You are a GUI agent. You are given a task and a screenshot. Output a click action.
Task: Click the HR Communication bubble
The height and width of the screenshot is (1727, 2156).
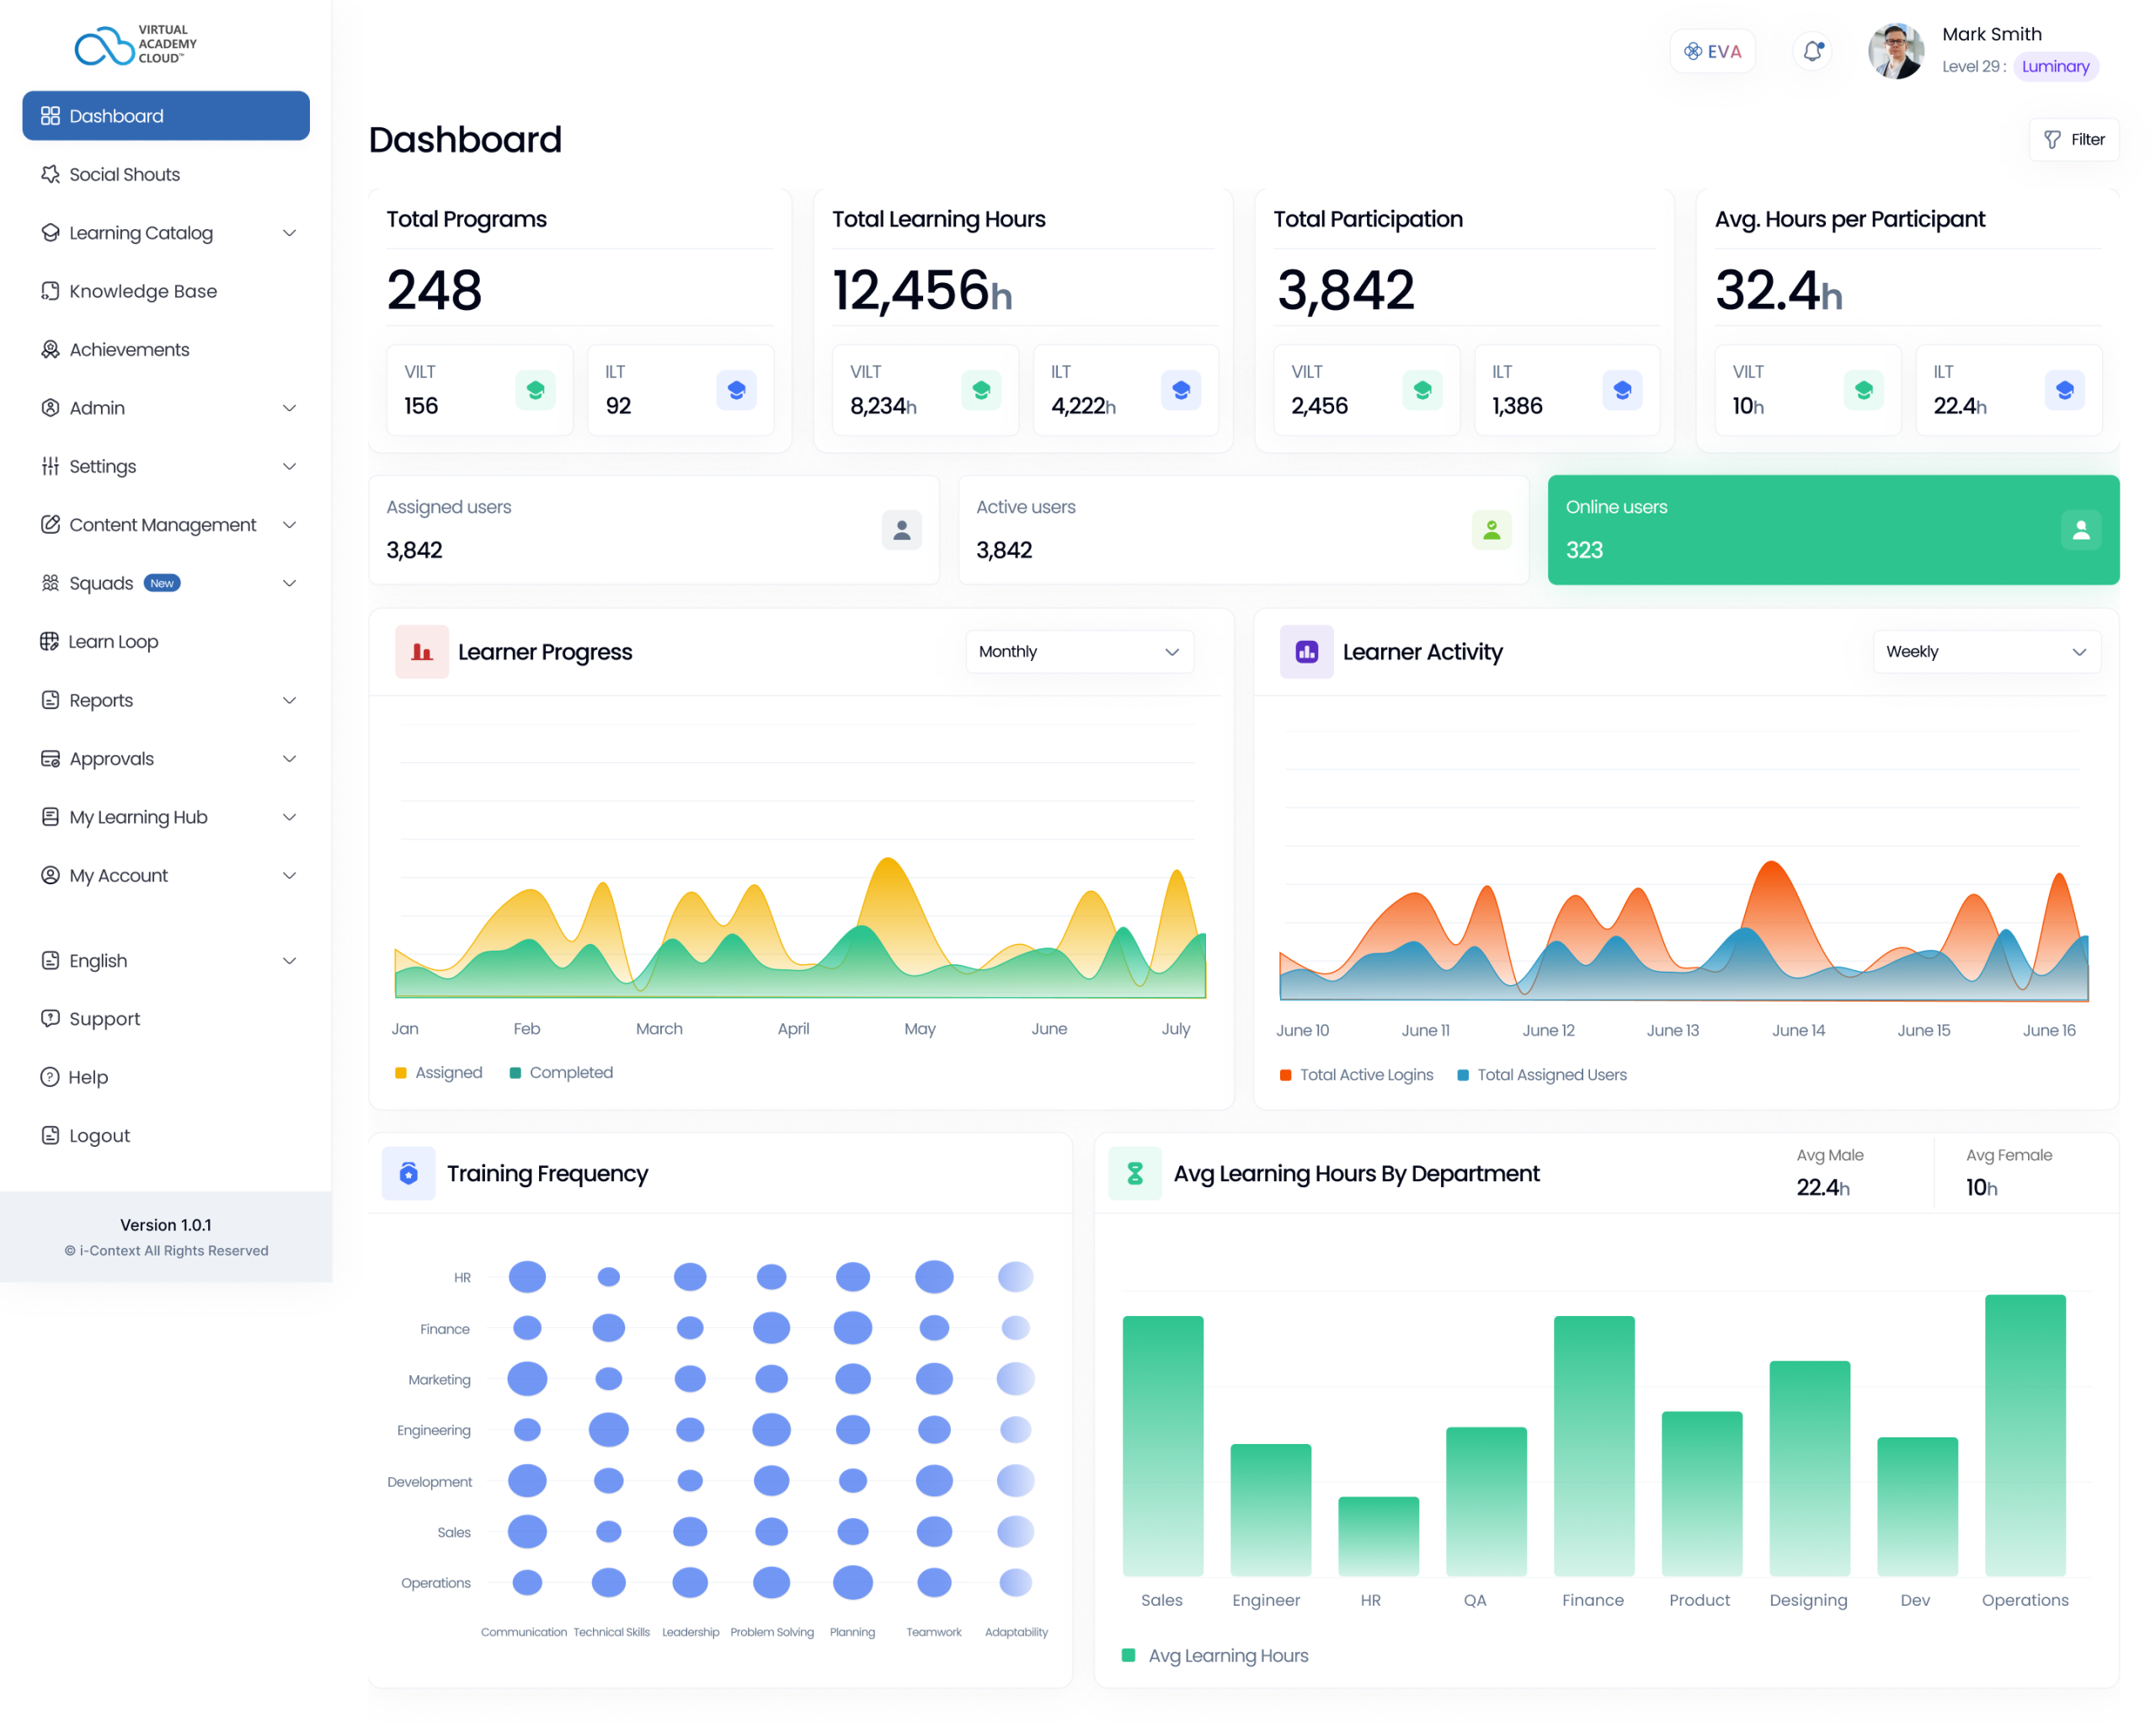527,1277
